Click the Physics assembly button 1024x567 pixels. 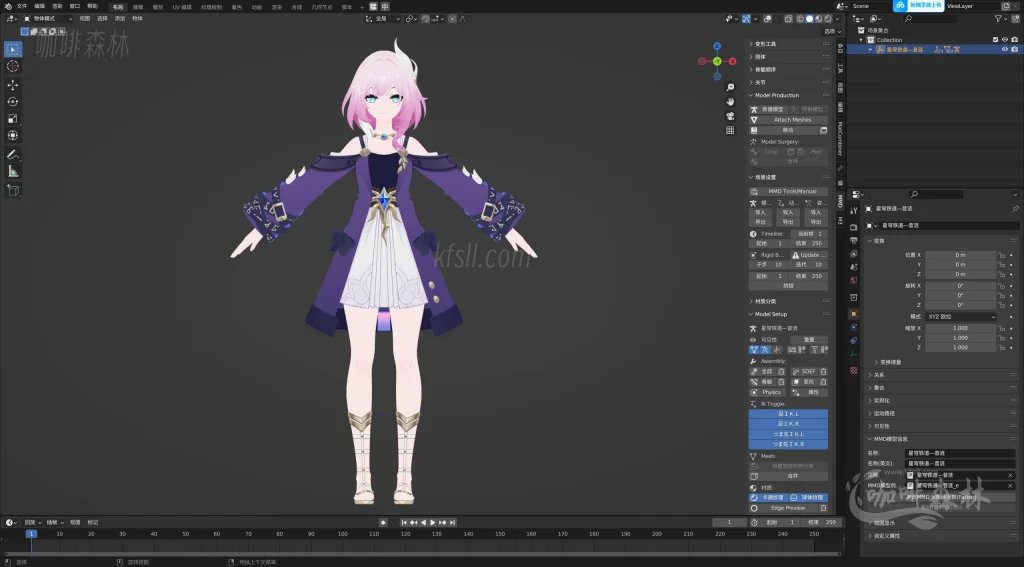(x=768, y=393)
